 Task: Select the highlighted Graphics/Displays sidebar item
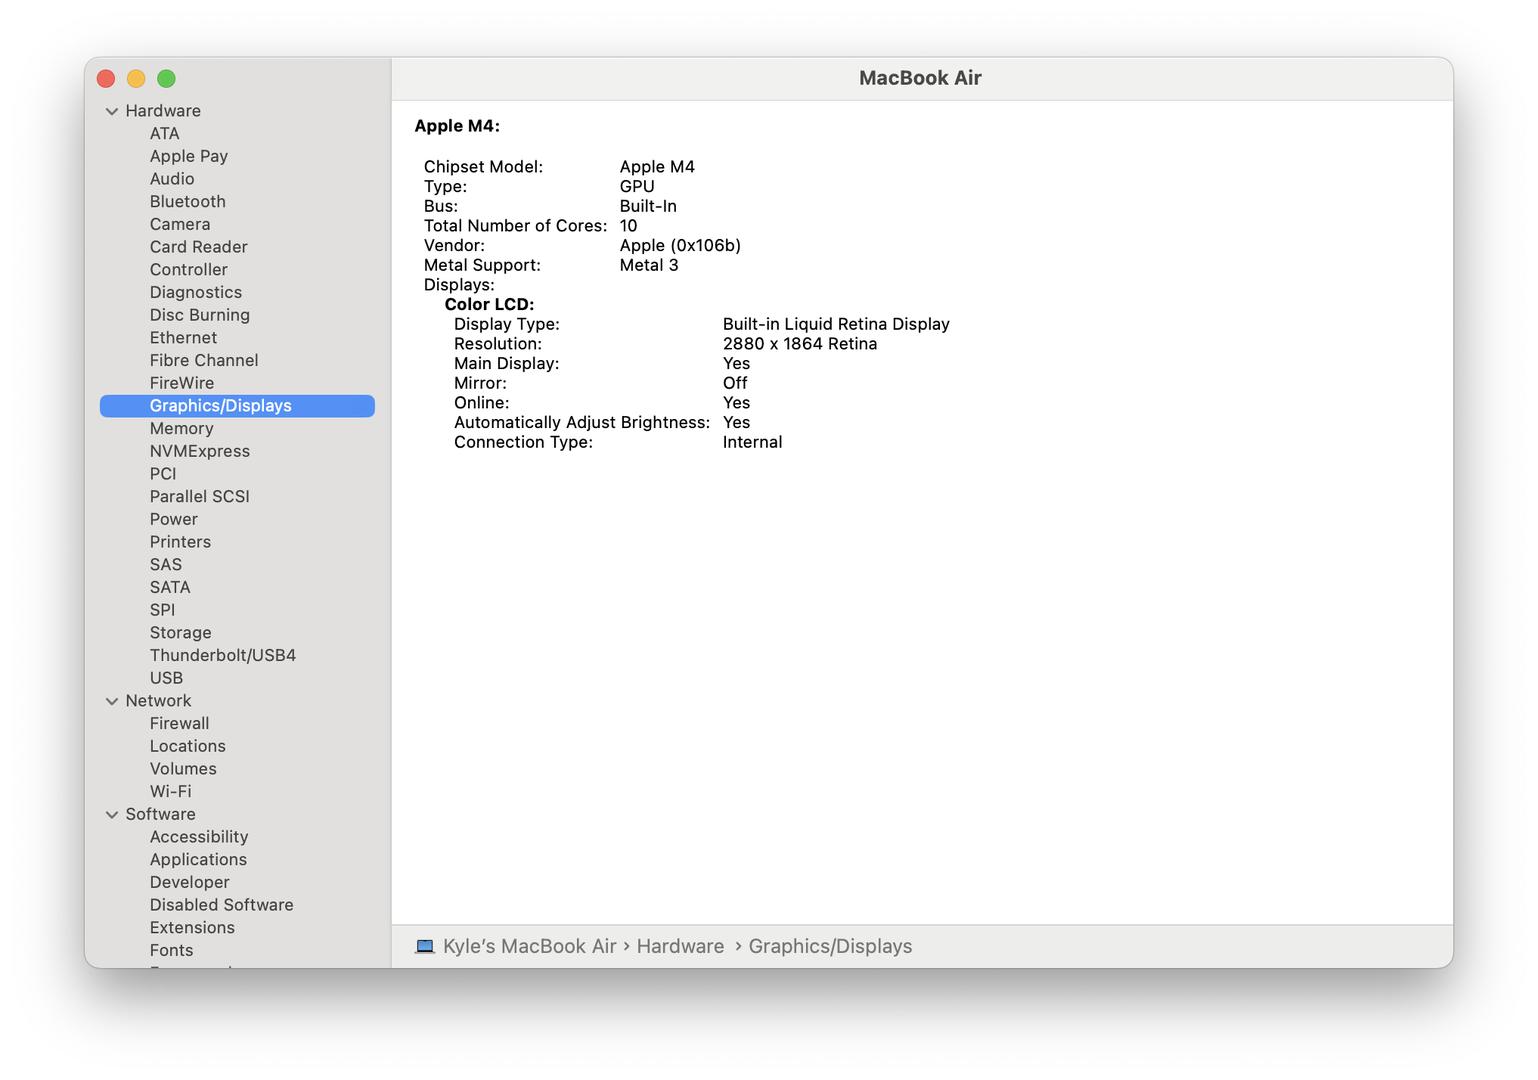click(x=220, y=406)
